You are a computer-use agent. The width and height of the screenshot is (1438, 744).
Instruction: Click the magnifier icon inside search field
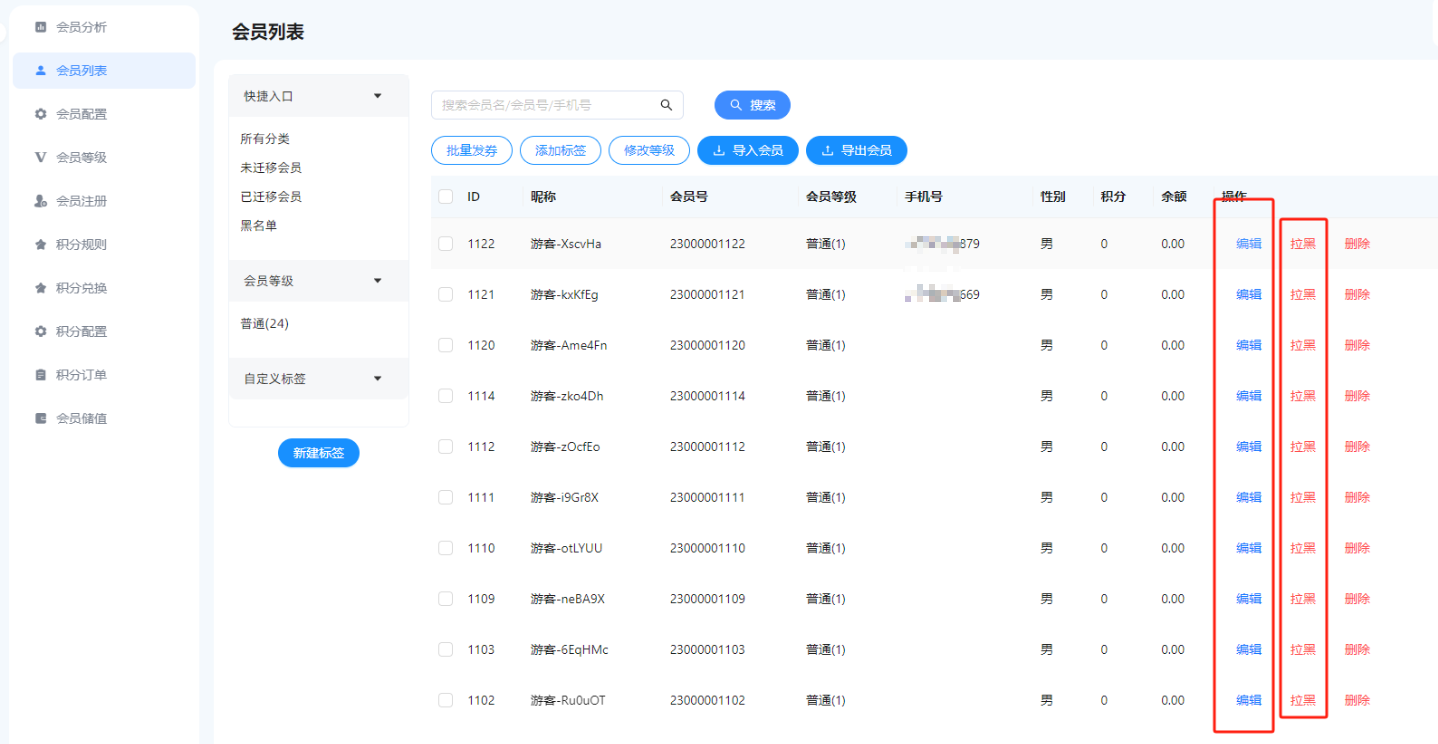coord(666,105)
